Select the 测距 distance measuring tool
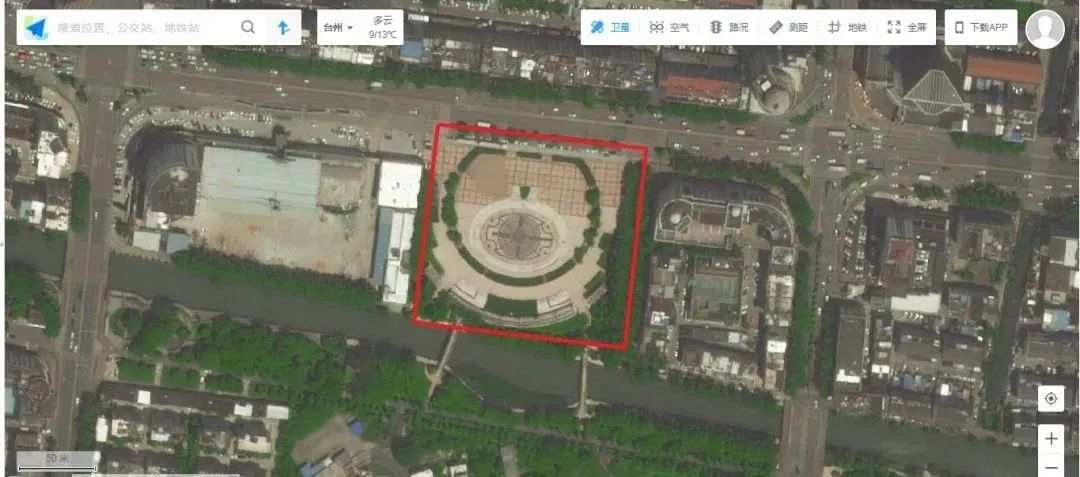 click(789, 28)
